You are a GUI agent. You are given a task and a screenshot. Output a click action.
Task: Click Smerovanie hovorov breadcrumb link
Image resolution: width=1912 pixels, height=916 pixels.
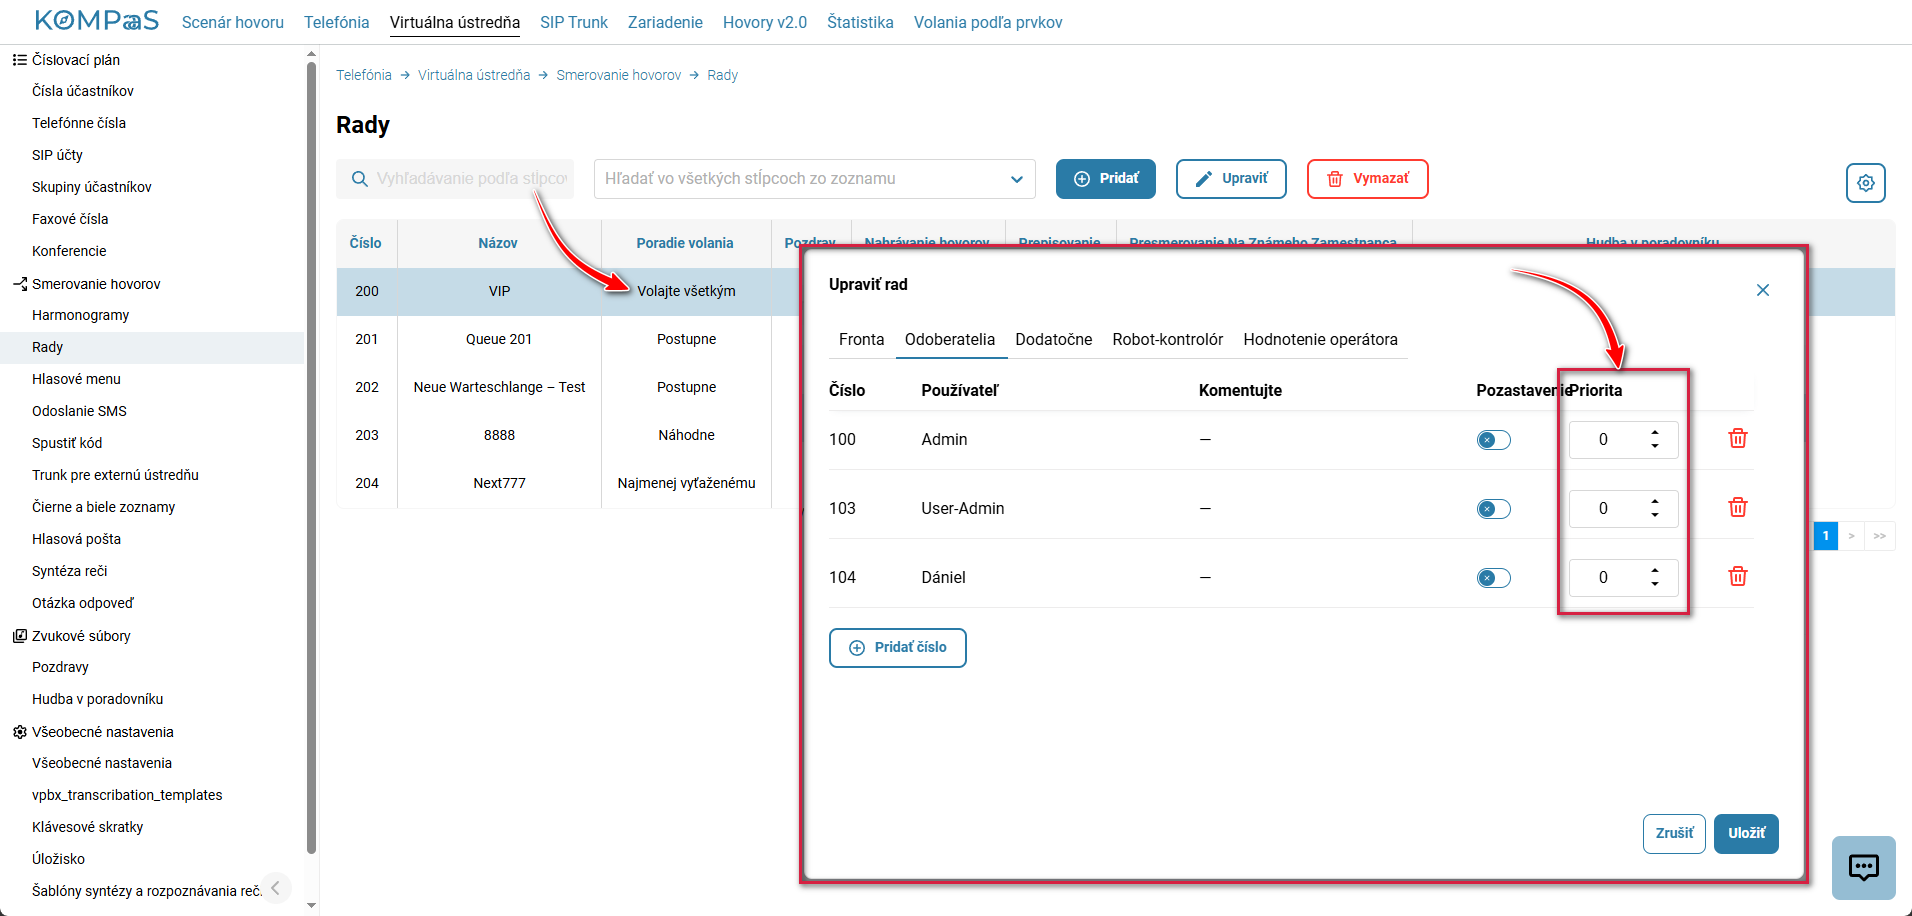point(619,75)
